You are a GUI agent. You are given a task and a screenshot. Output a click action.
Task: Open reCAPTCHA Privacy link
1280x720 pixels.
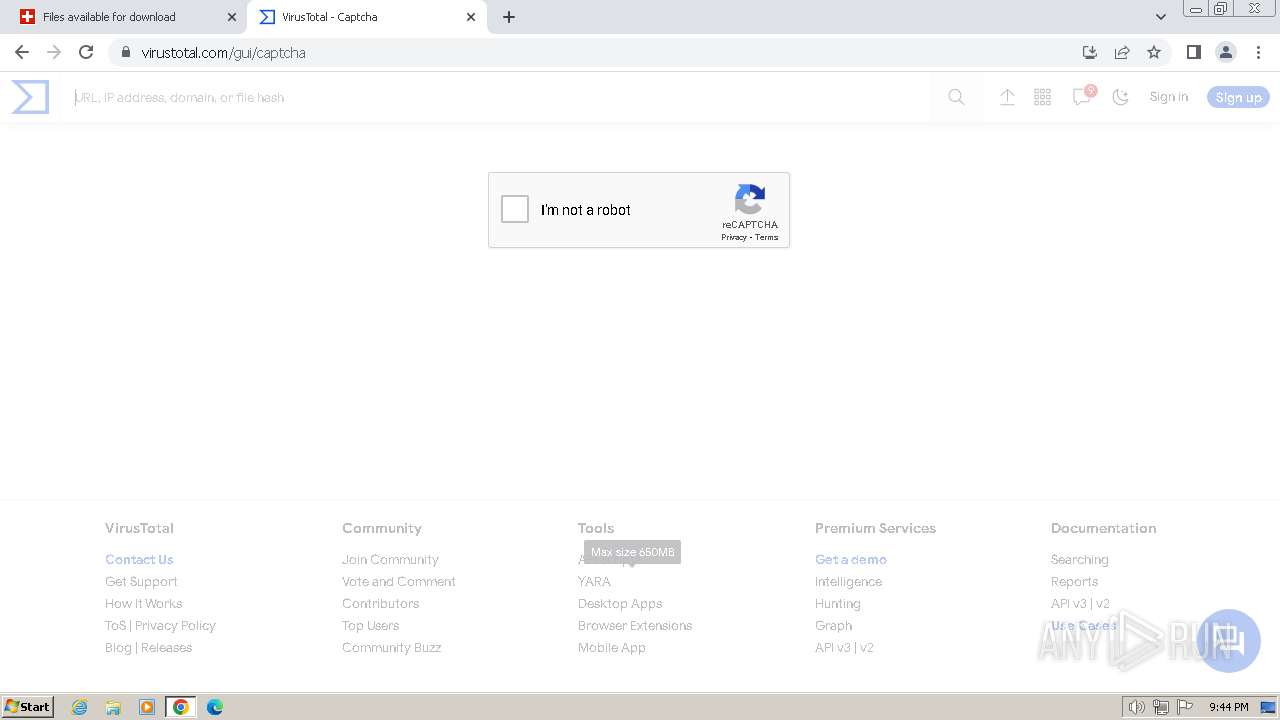(734, 237)
